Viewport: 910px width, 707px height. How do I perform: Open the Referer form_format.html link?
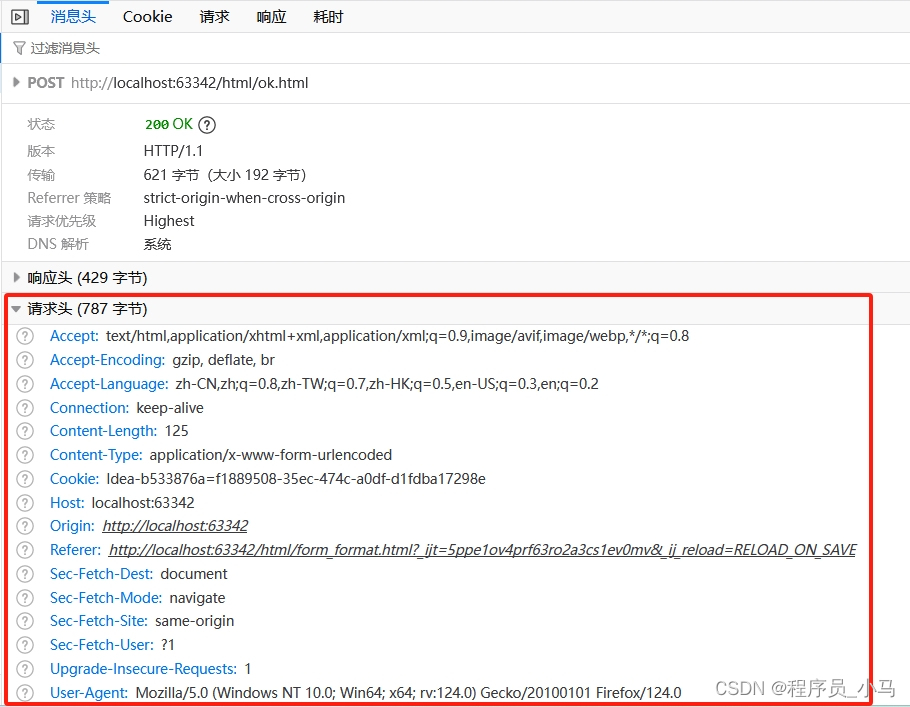(482, 550)
